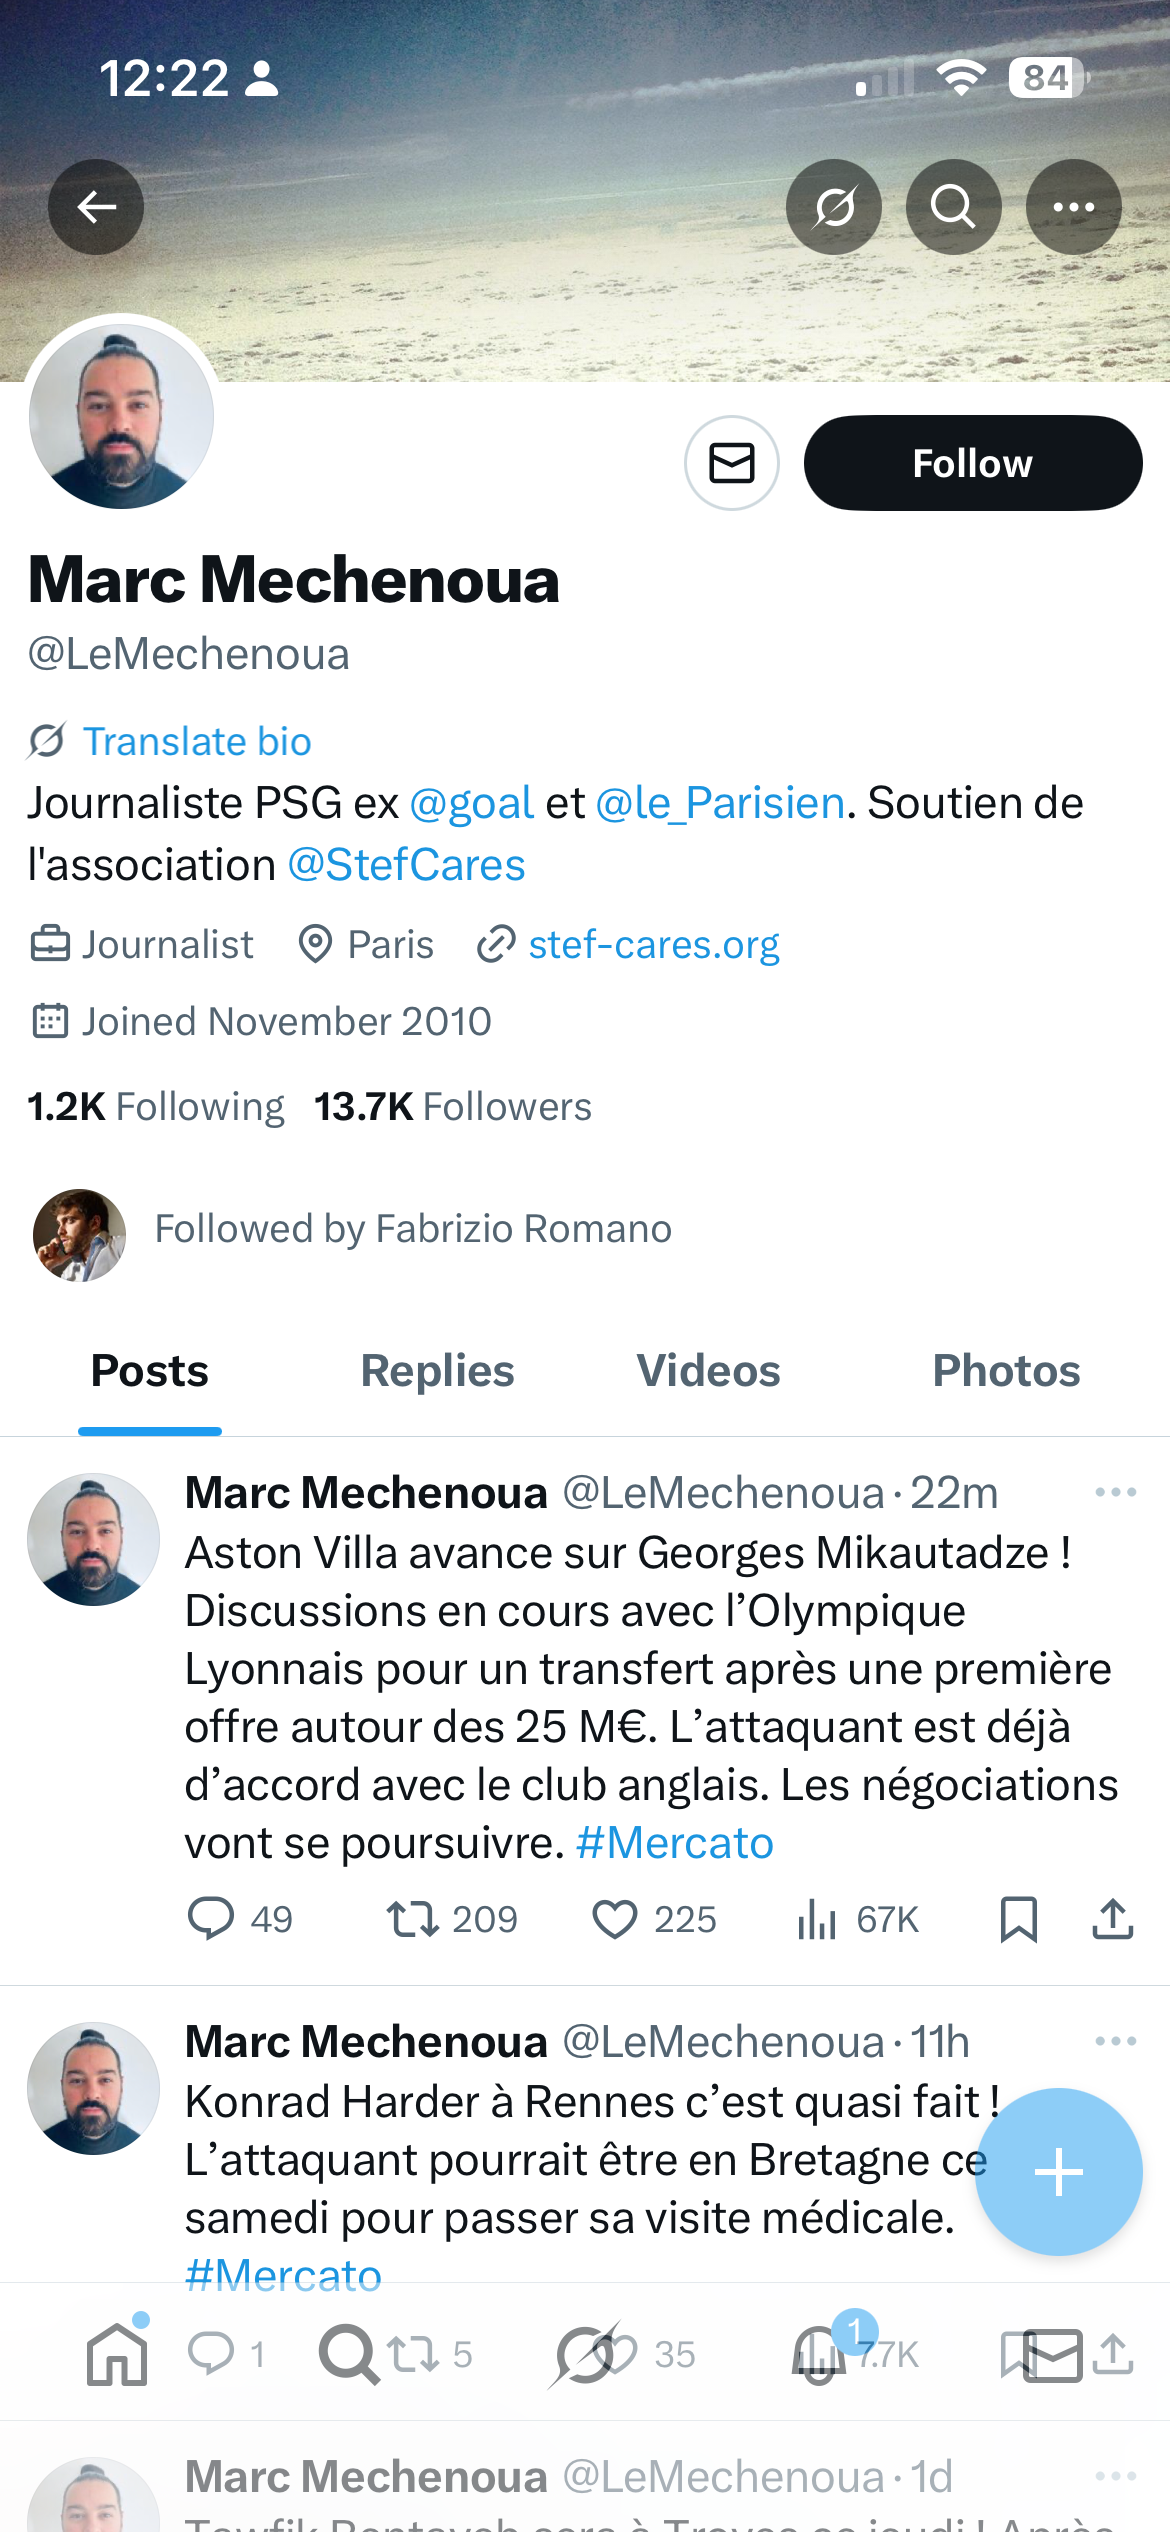Bookmark the Aston Villa Mikautadze post
This screenshot has height=2532, width=1170.
click(x=1018, y=1920)
